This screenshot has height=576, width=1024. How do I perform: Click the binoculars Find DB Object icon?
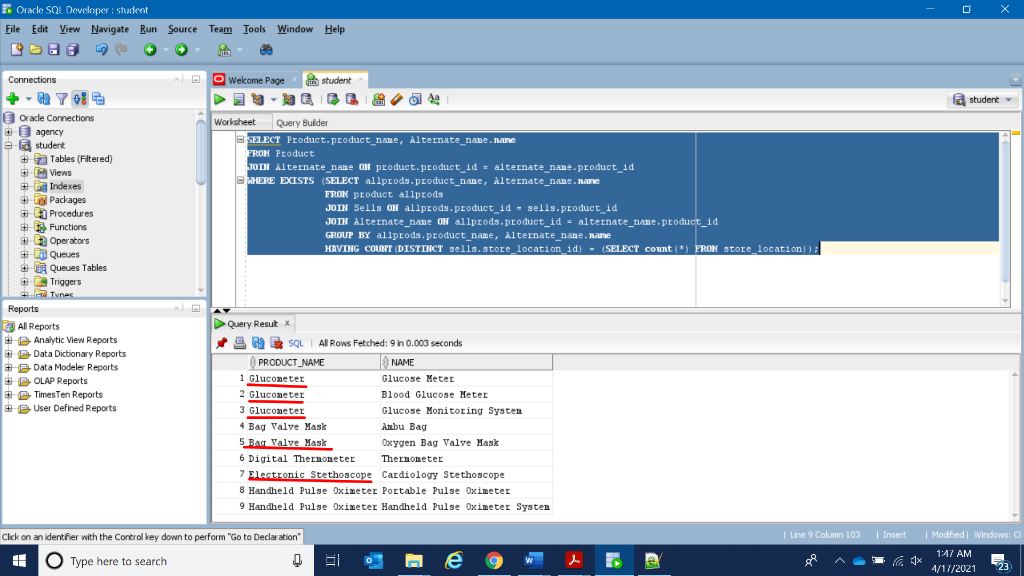(x=266, y=50)
